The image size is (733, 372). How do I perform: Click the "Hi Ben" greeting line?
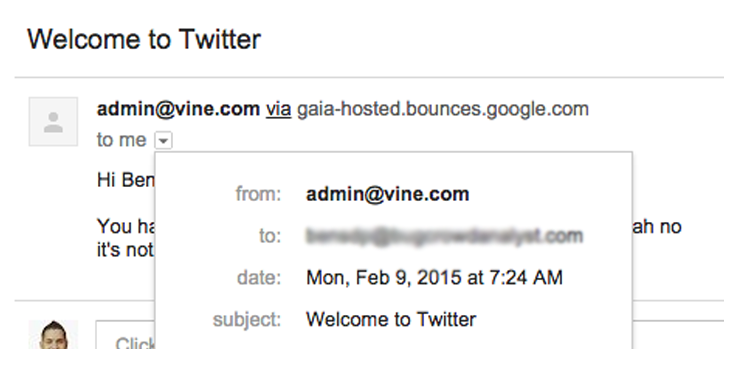[125, 180]
